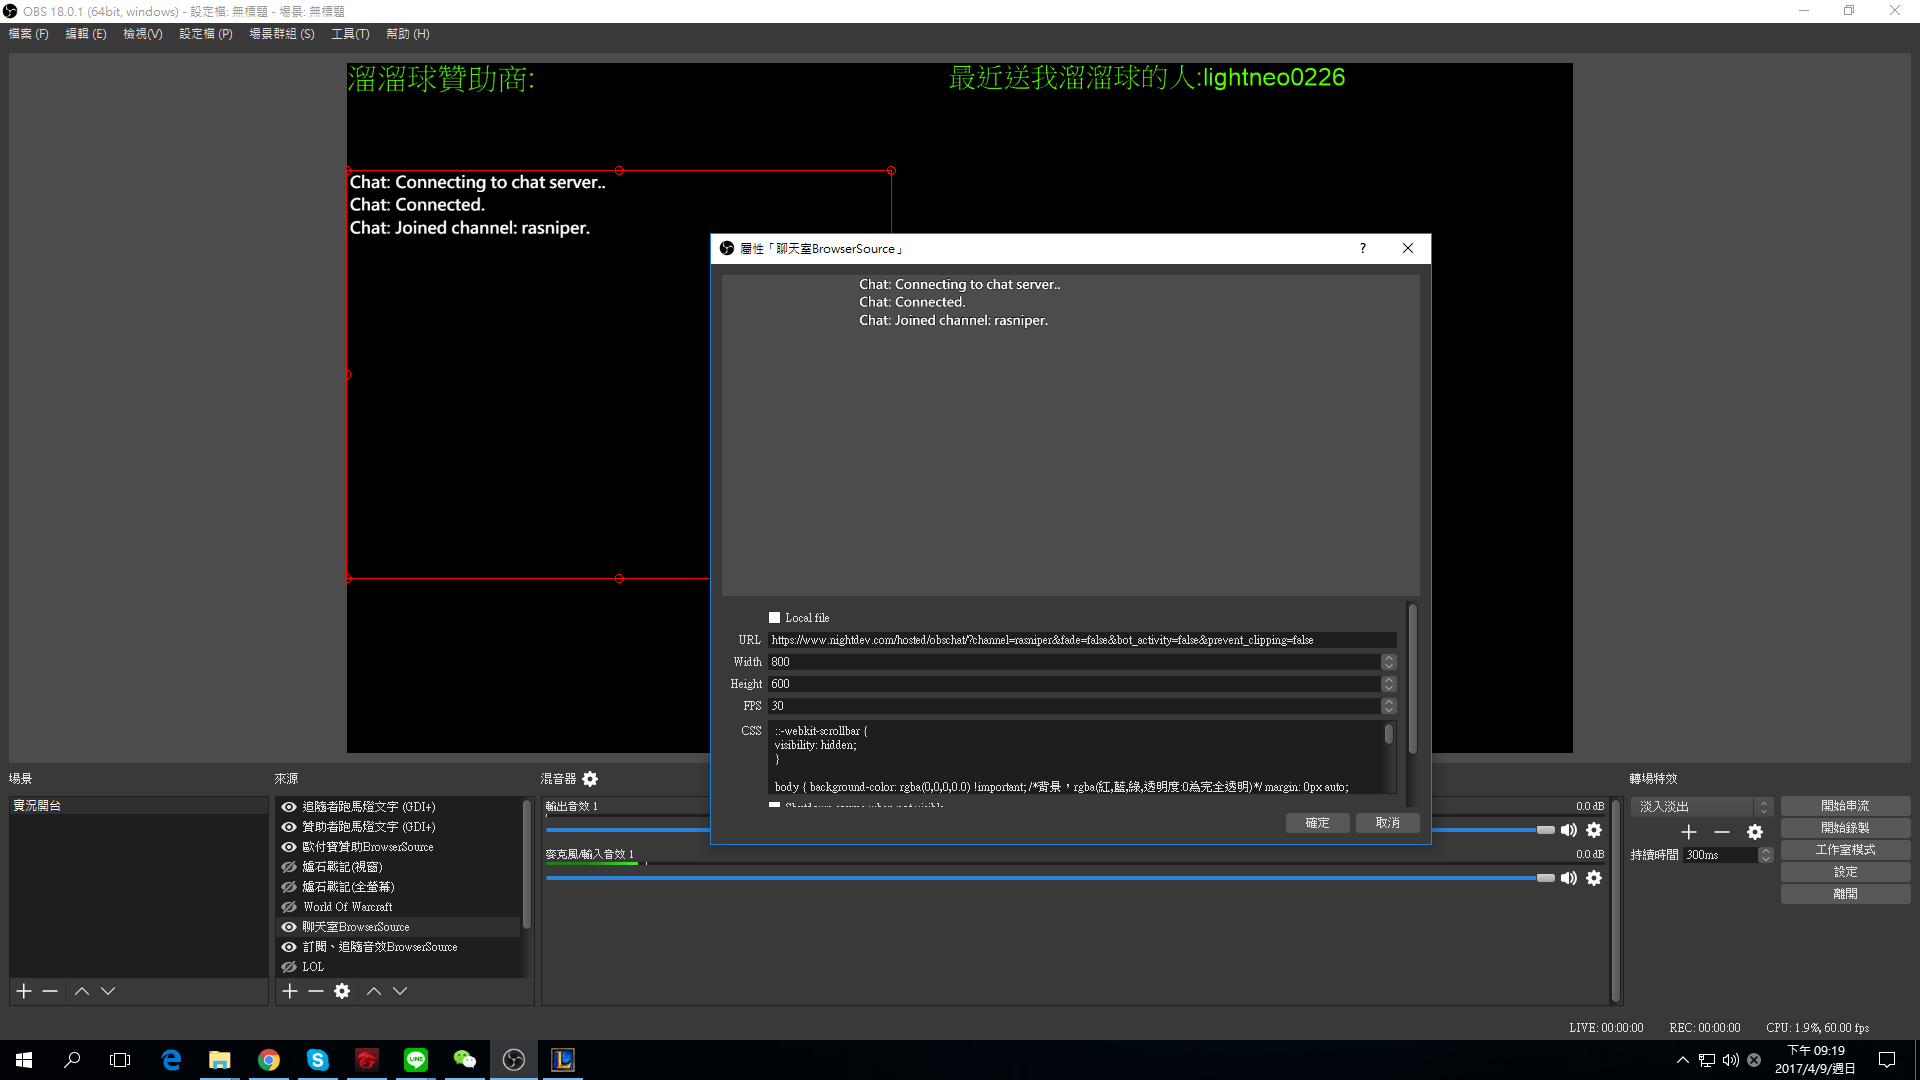1920x1080 pixels.
Task: Show hidden system tray icons chevron
Action: (x=1683, y=1060)
